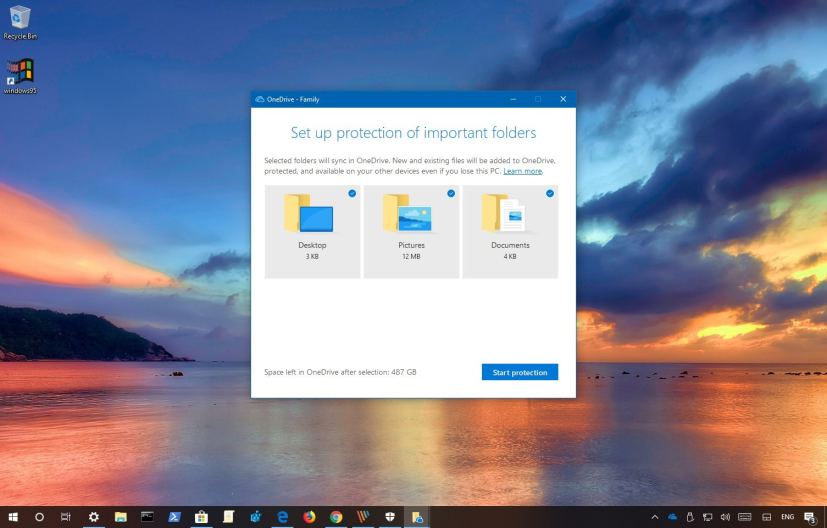Open the touchpad tray icon
The width and height of the screenshot is (827, 528).
coord(767,517)
